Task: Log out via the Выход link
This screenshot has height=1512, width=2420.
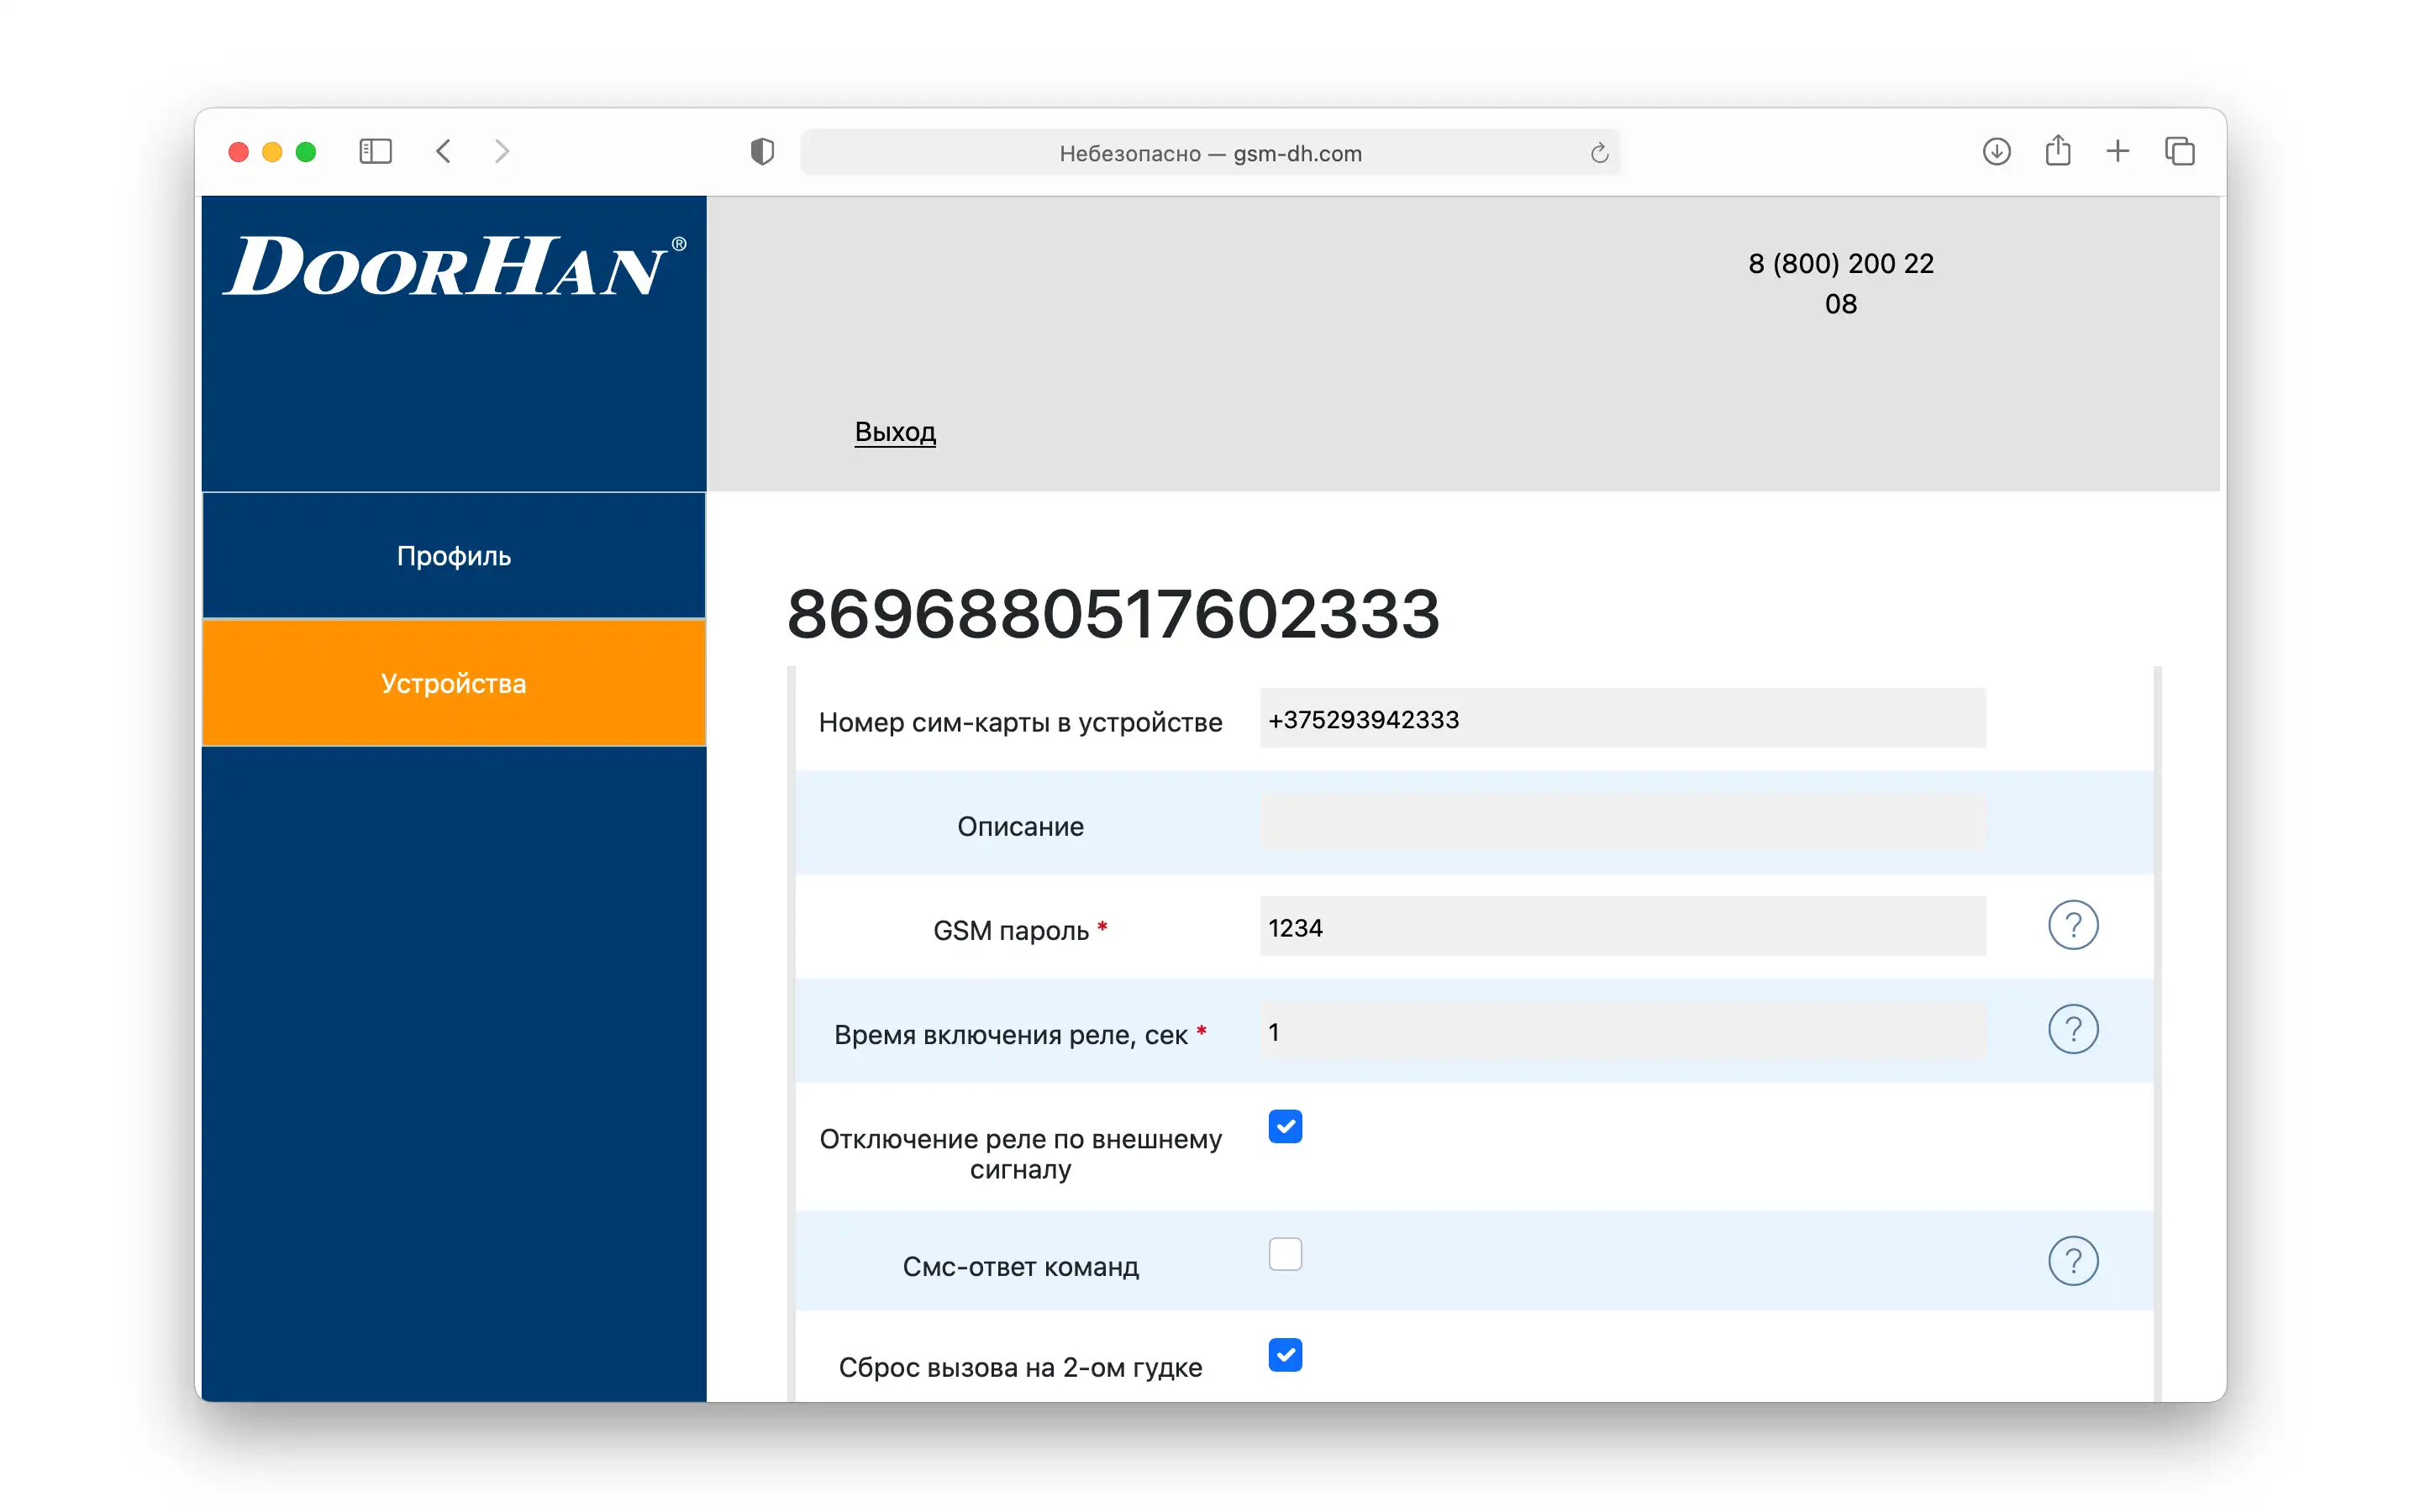Action: pyautogui.click(x=895, y=432)
